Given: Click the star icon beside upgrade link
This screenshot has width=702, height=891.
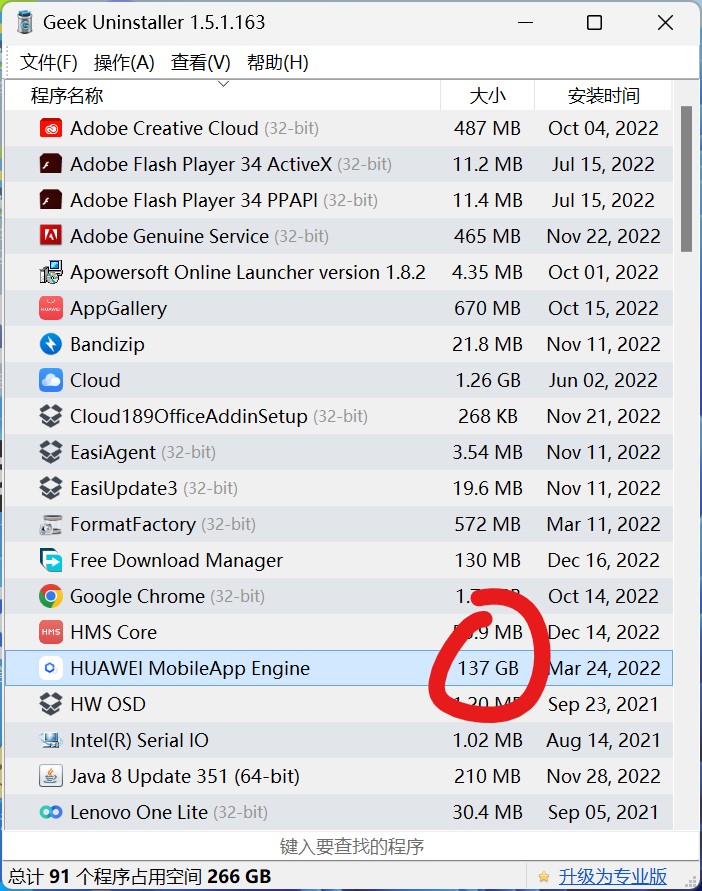Looking at the screenshot, I should (x=543, y=876).
